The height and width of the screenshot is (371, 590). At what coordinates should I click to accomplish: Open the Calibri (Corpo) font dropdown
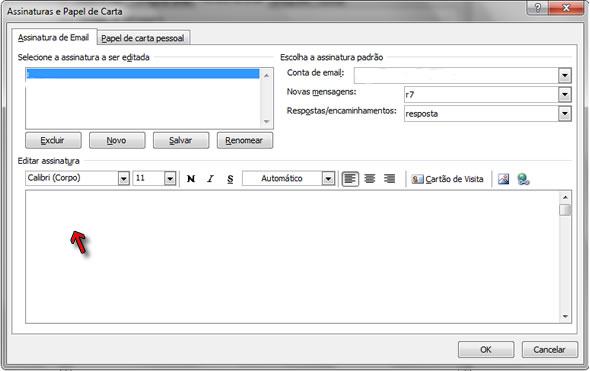[124, 178]
